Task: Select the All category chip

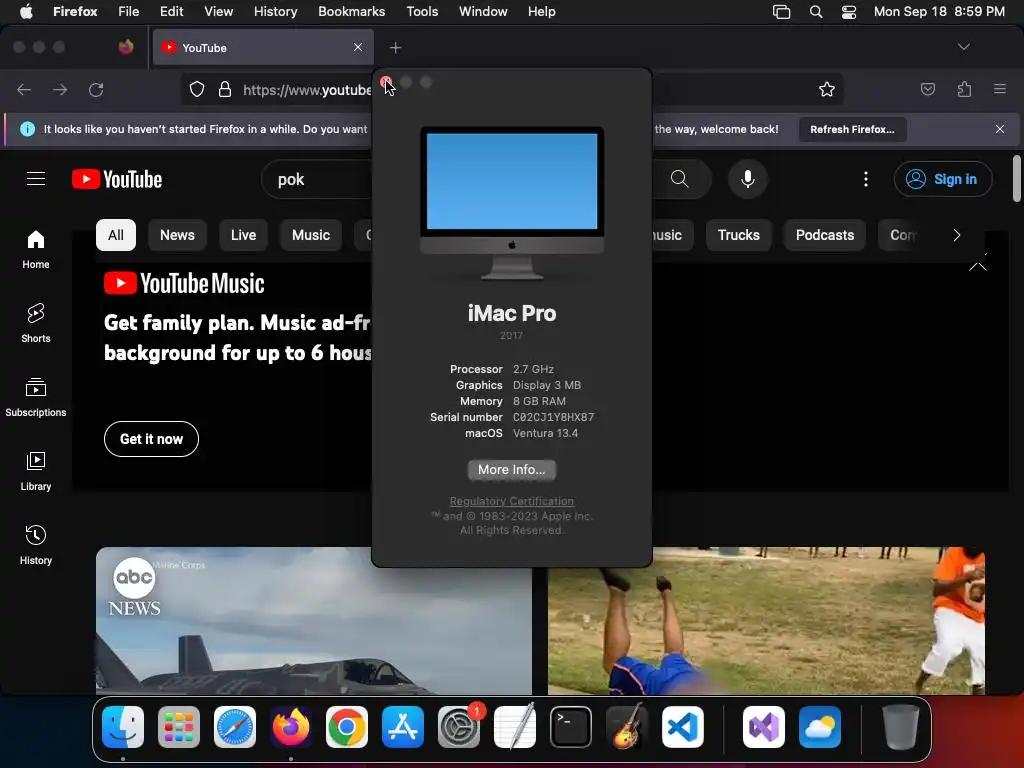Action: click(x=116, y=235)
